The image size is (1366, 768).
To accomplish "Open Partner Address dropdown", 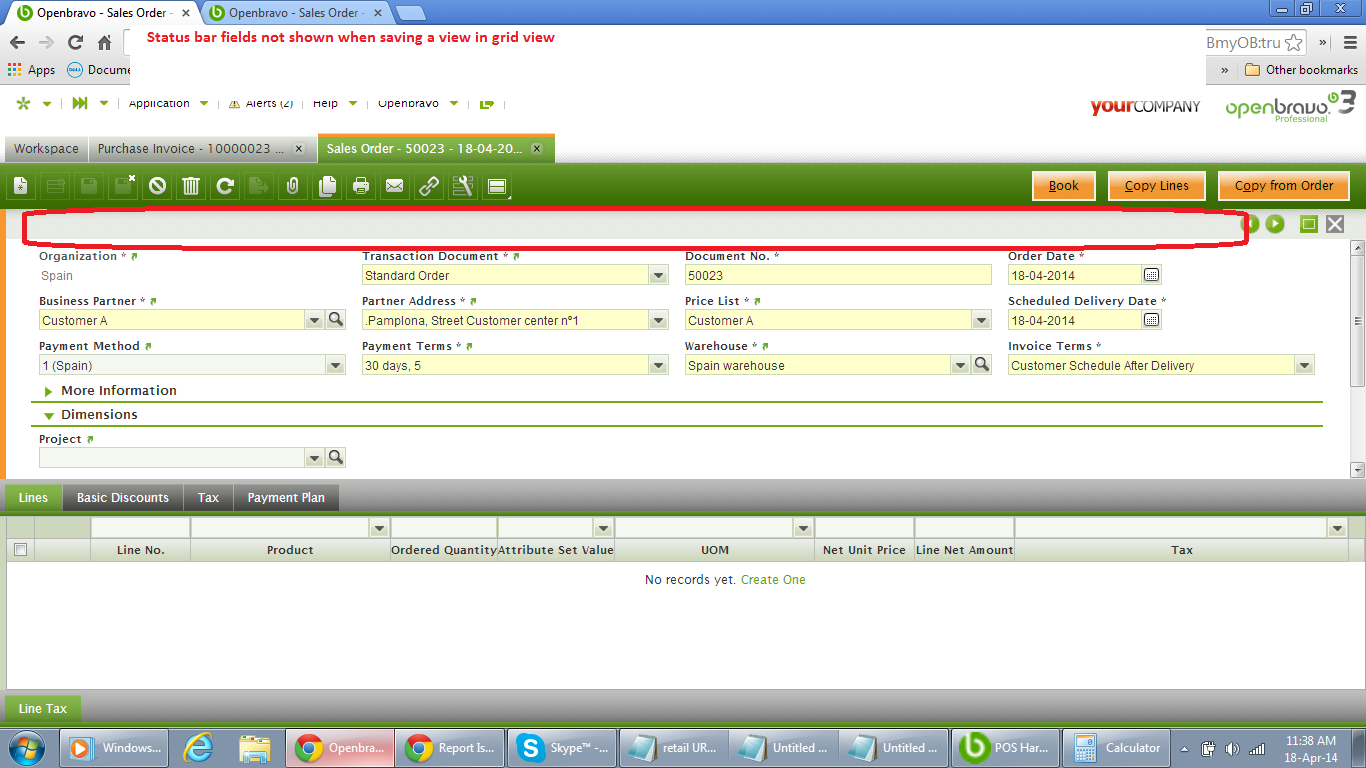I will (x=658, y=320).
